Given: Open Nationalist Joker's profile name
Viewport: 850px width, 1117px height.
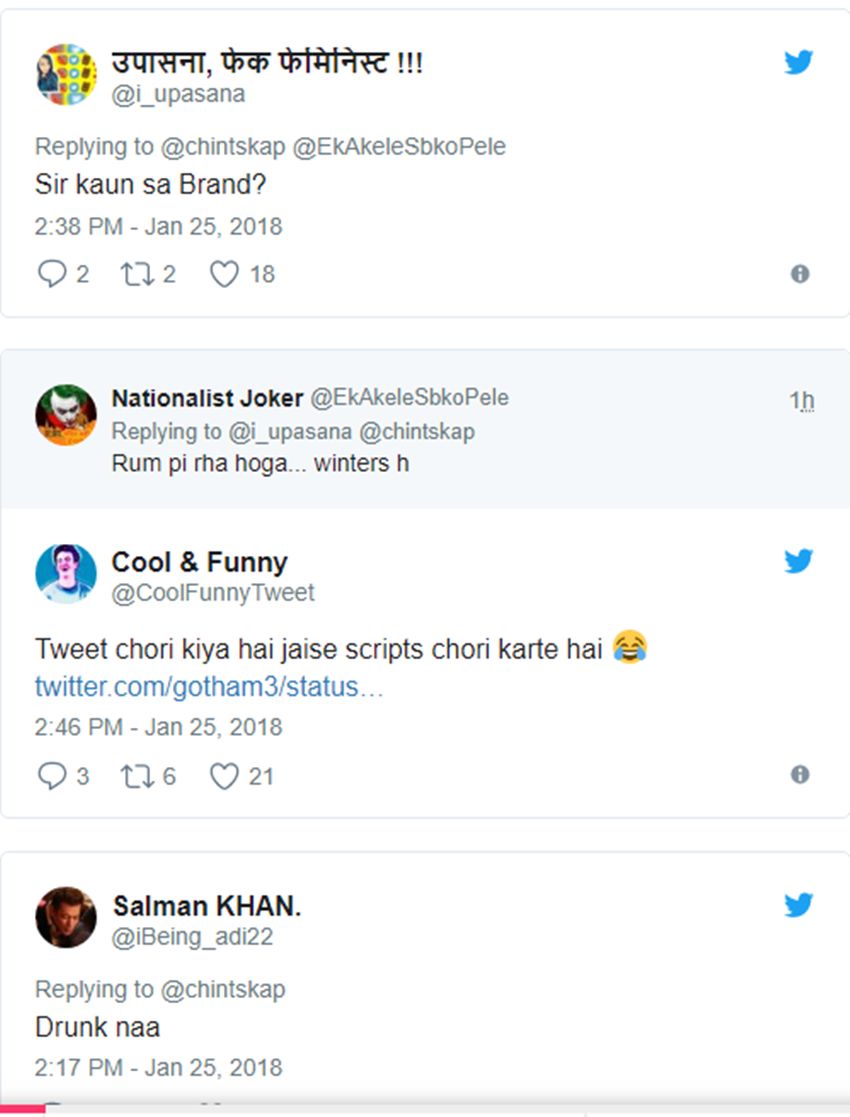Looking at the screenshot, I should pos(207,398).
